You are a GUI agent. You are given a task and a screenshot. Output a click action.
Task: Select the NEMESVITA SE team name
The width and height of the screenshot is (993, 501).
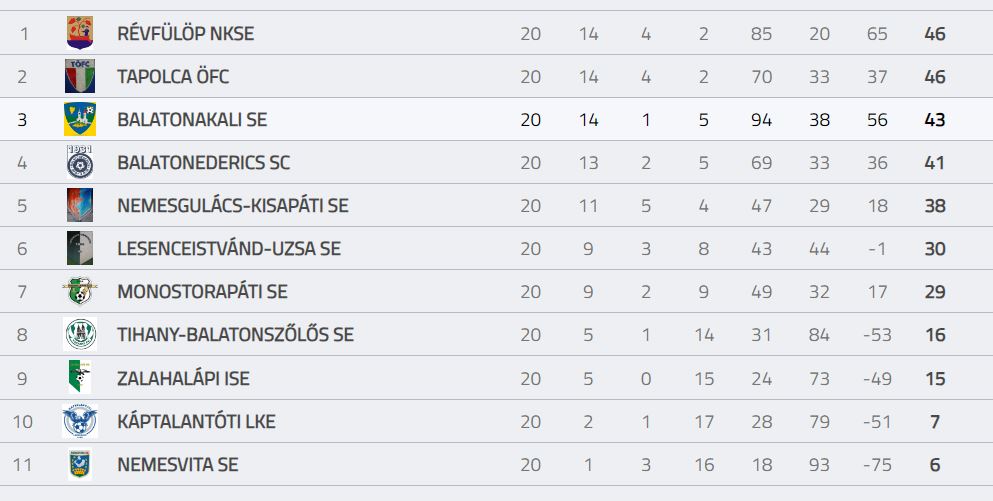point(178,465)
